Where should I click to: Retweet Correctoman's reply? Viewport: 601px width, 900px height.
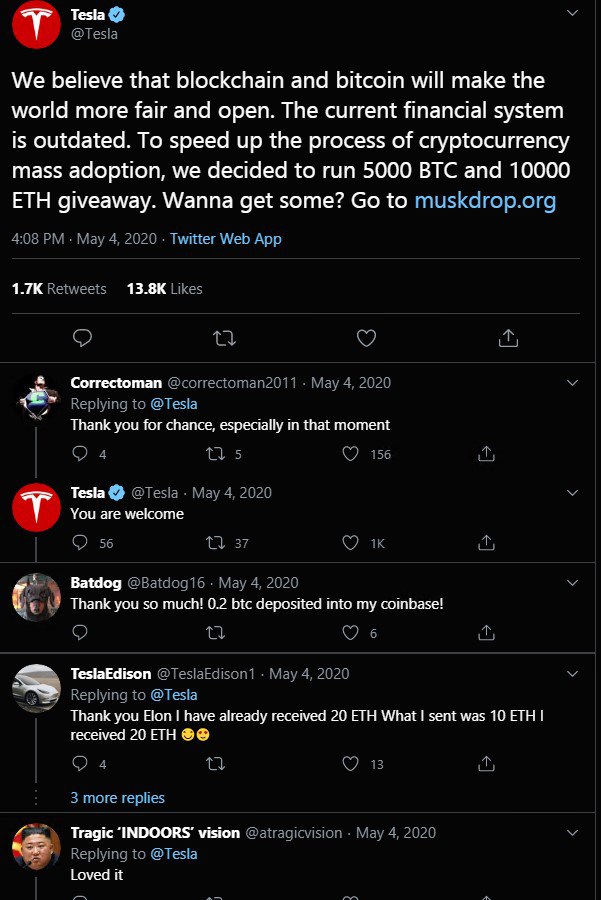[214, 454]
